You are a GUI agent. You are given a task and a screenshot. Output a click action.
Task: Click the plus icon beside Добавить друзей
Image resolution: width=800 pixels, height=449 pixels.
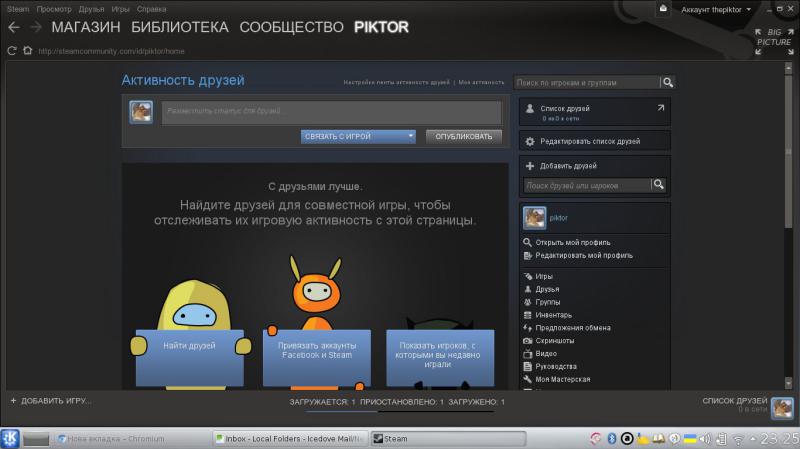530,166
